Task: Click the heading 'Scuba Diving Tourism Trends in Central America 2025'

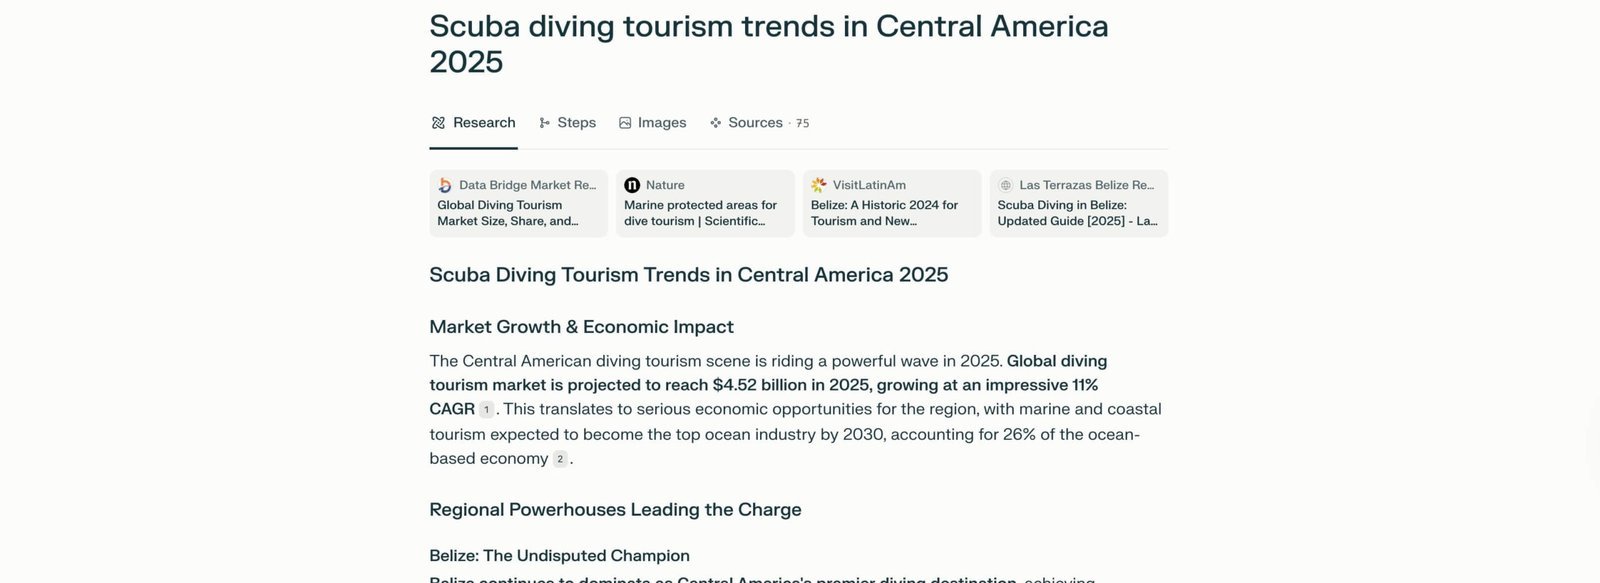Action: pyautogui.click(x=689, y=275)
